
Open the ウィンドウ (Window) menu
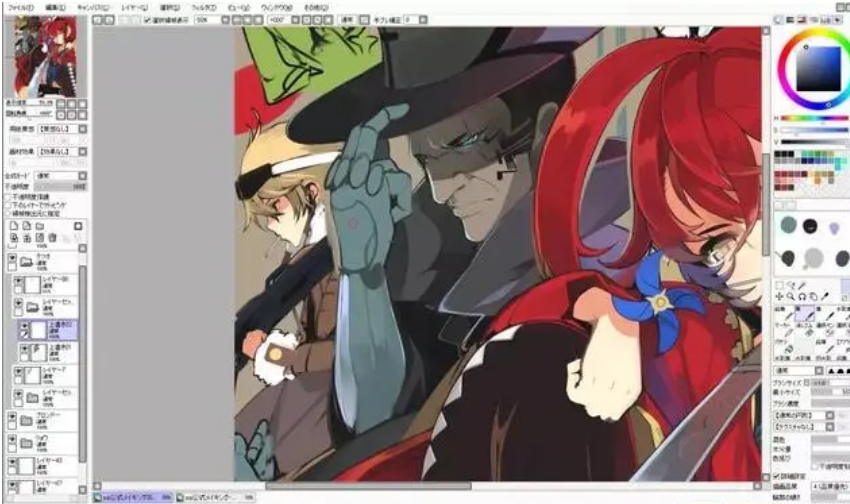click(276, 8)
